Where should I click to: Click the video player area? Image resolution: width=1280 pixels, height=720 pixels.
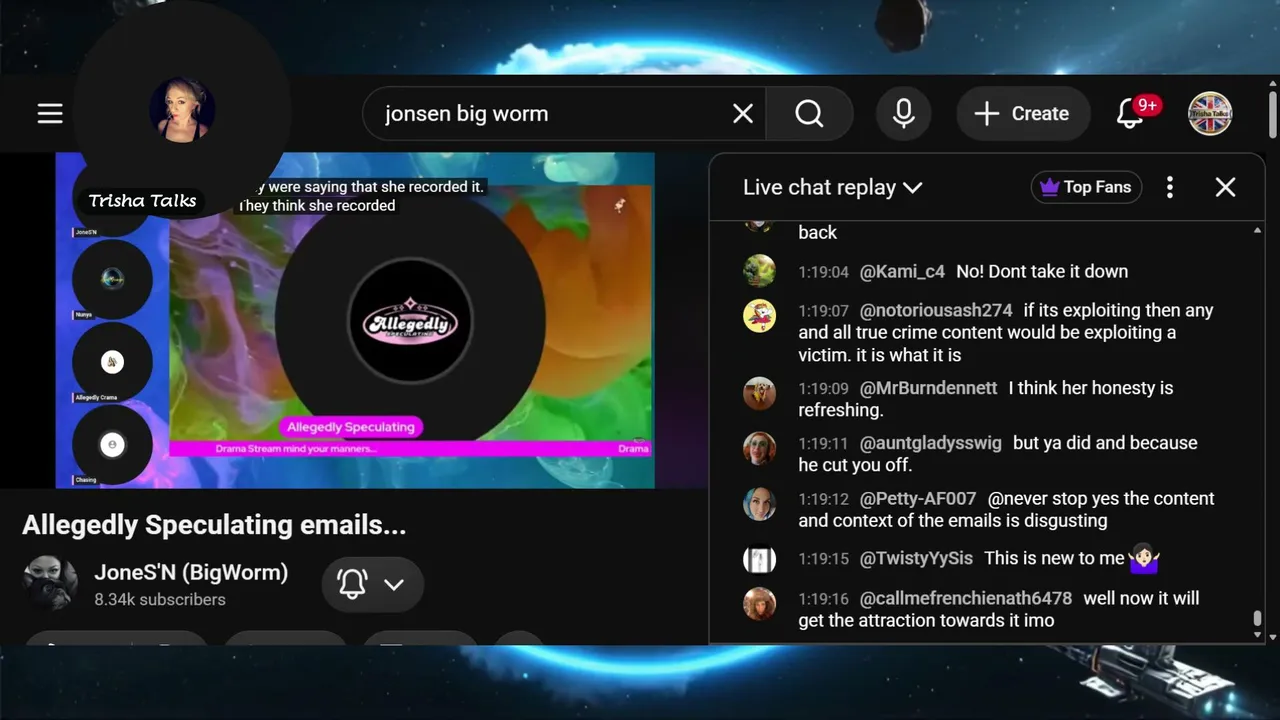pyautogui.click(x=355, y=320)
